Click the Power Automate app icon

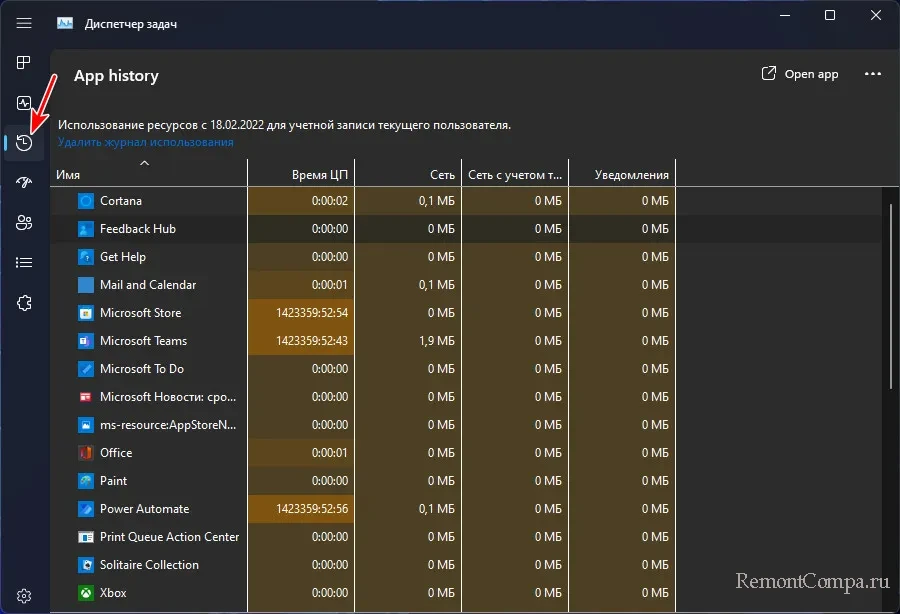coord(86,509)
